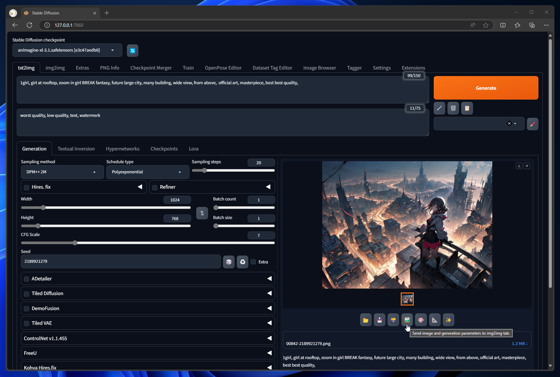The height and width of the screenshot is (377, 560).
Task: Open the styles dropdown arrow
Action: pos(515,124)
